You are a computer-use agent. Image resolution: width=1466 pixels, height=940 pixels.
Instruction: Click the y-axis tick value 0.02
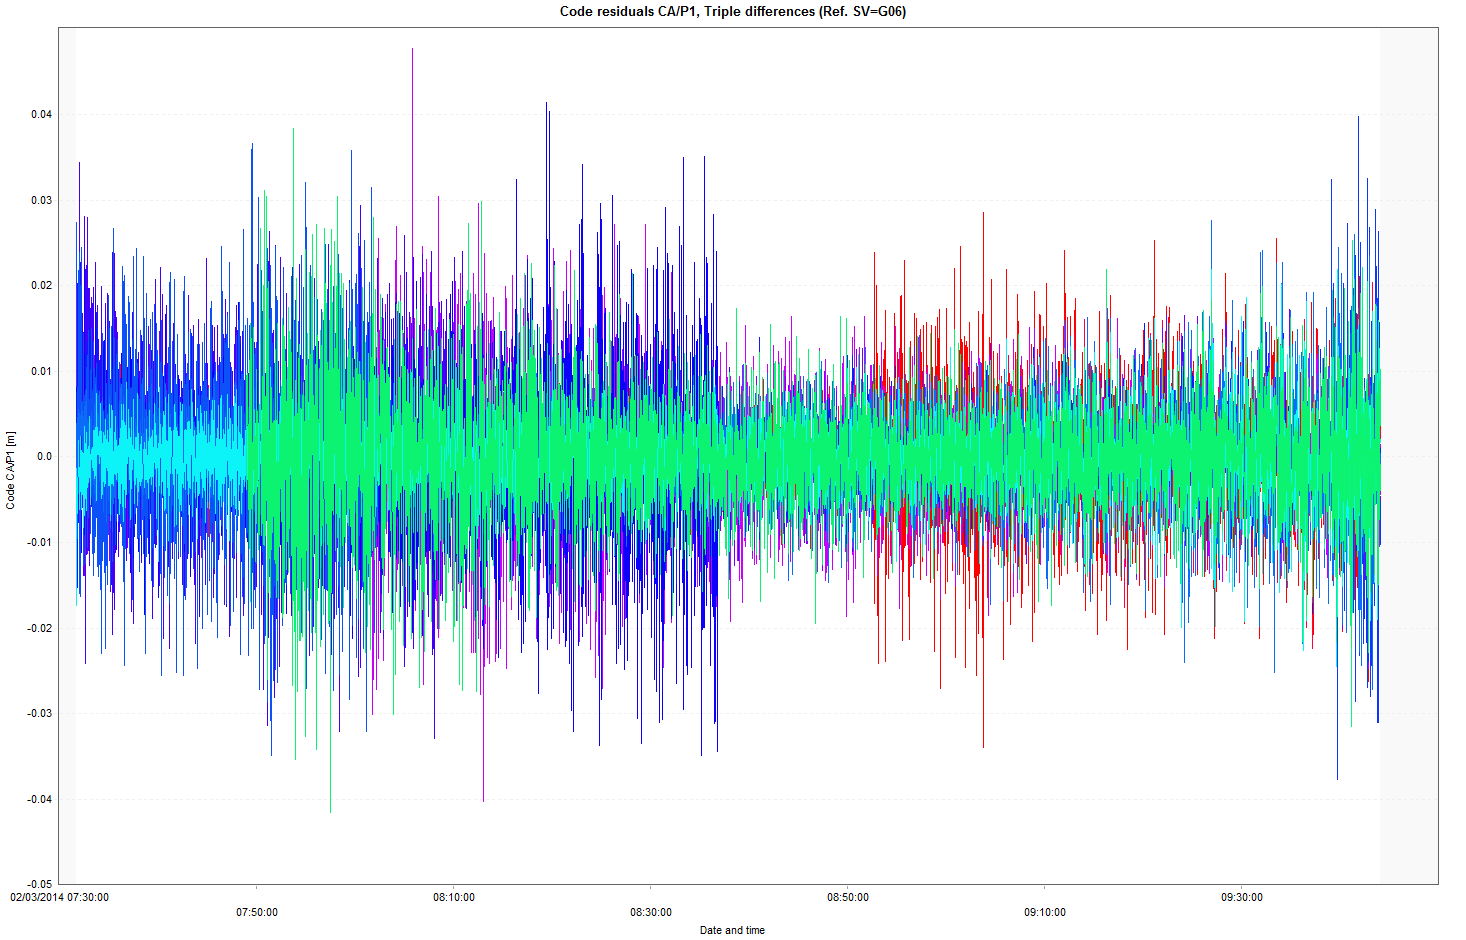41,285
